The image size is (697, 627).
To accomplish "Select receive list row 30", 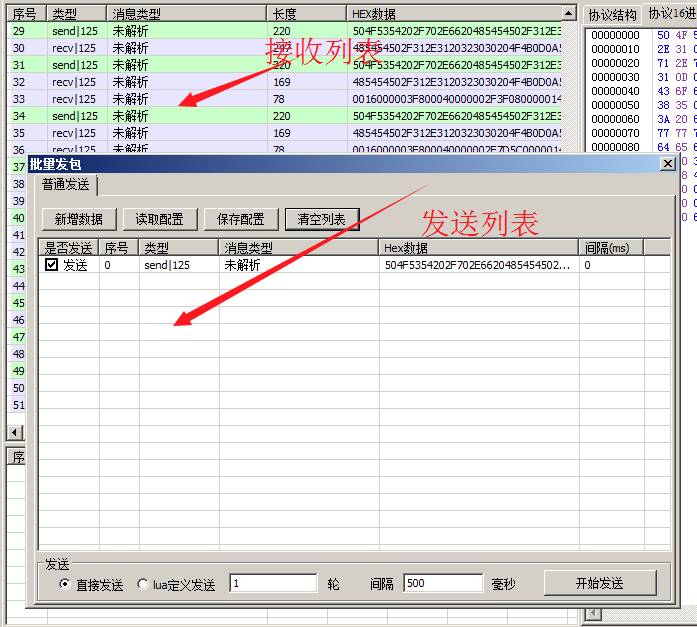I will [x=284, y=48].
